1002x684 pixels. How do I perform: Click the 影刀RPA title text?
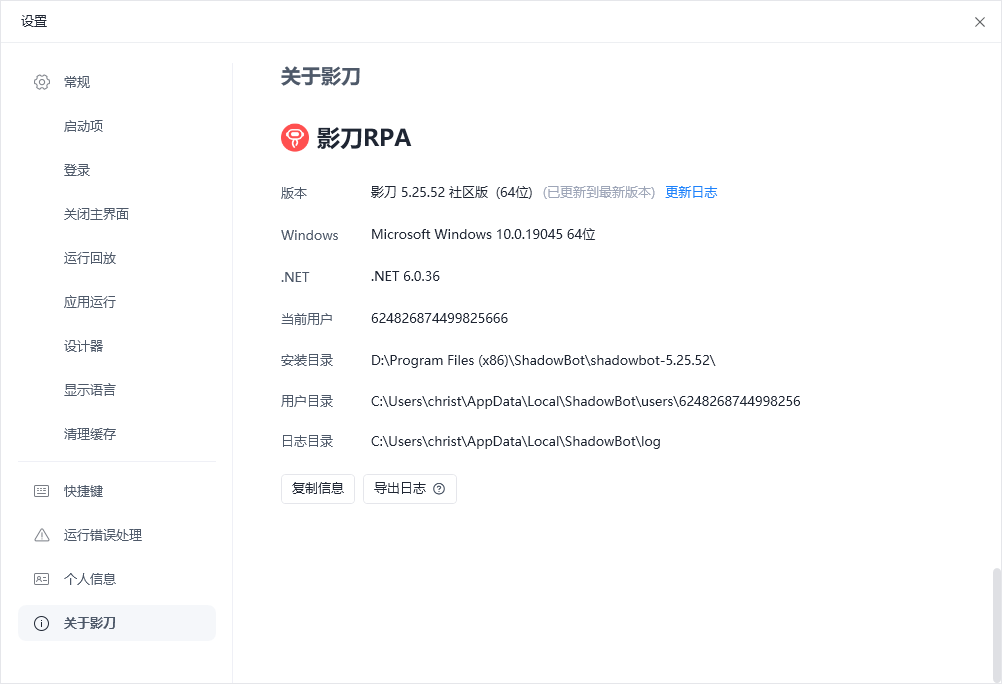[x=364, y=138]
